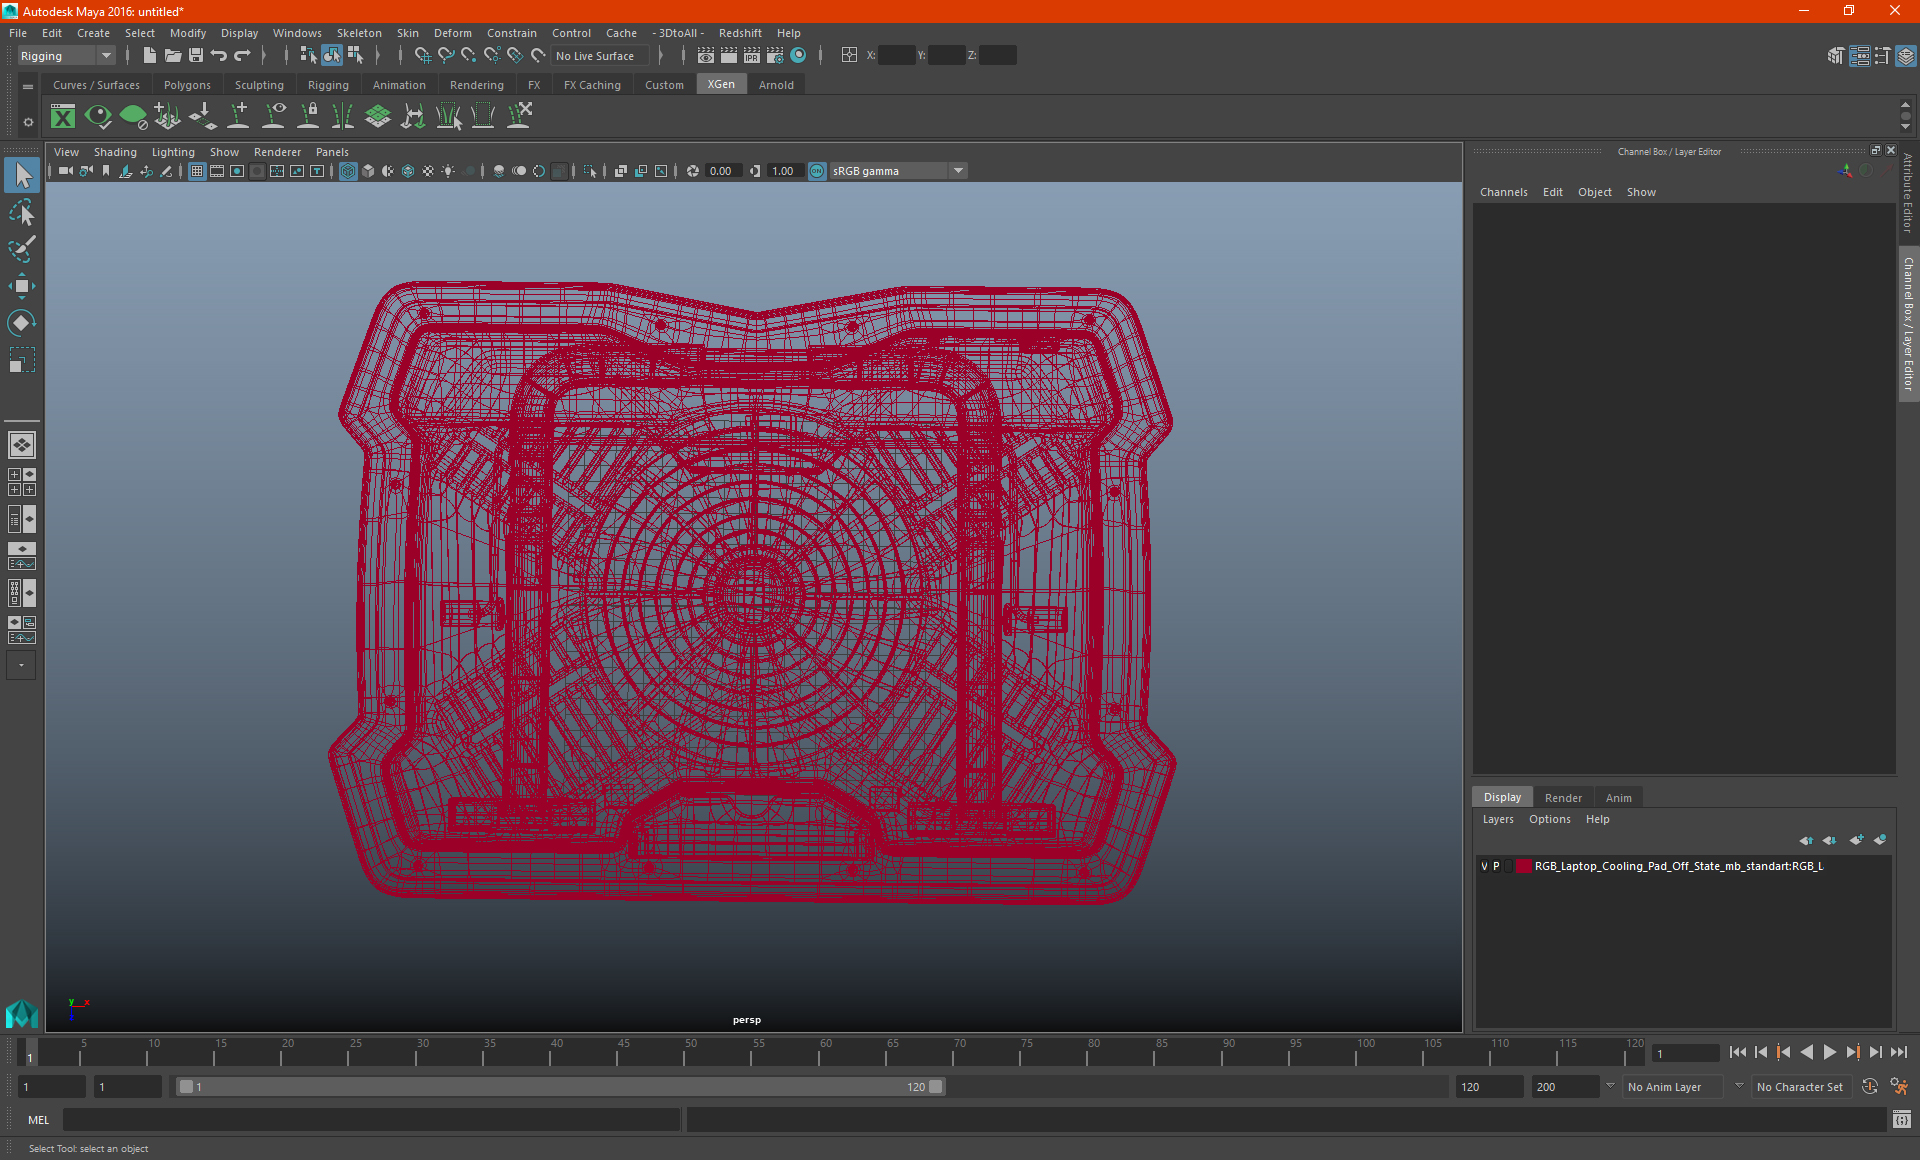The width and height of the screenshot is (1920, 1160).
Task: Open the Rendering tab menu
Action: (x=475, y=84)
